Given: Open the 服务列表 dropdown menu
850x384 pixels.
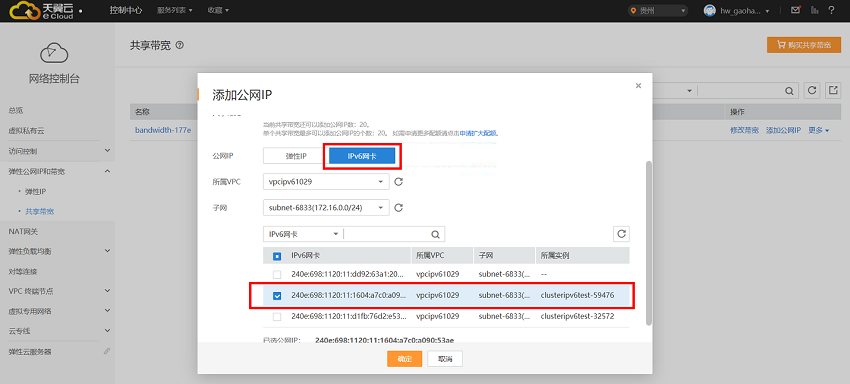Looking at the screenshot, I should [175, 10].
